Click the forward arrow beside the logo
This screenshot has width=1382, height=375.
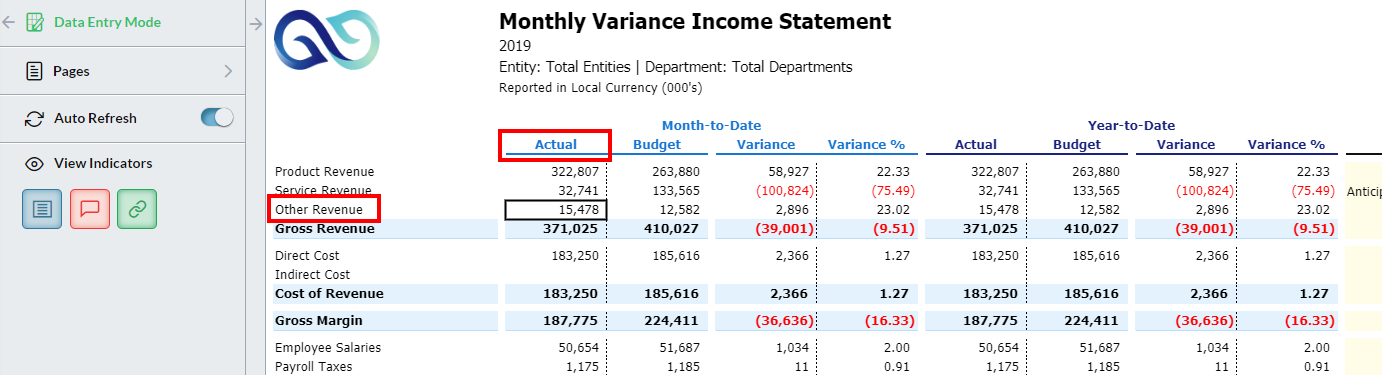[x=255, y=23]
